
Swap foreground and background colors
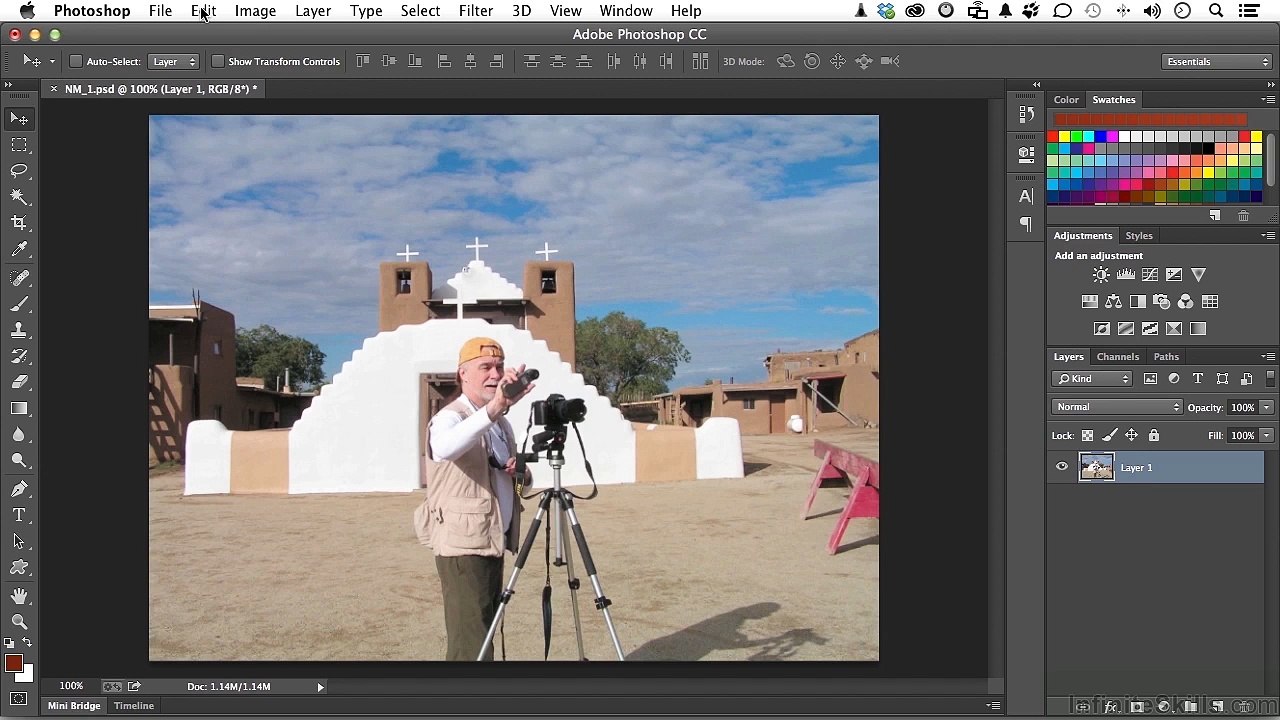pyautogui.click(x=27, y=643)
